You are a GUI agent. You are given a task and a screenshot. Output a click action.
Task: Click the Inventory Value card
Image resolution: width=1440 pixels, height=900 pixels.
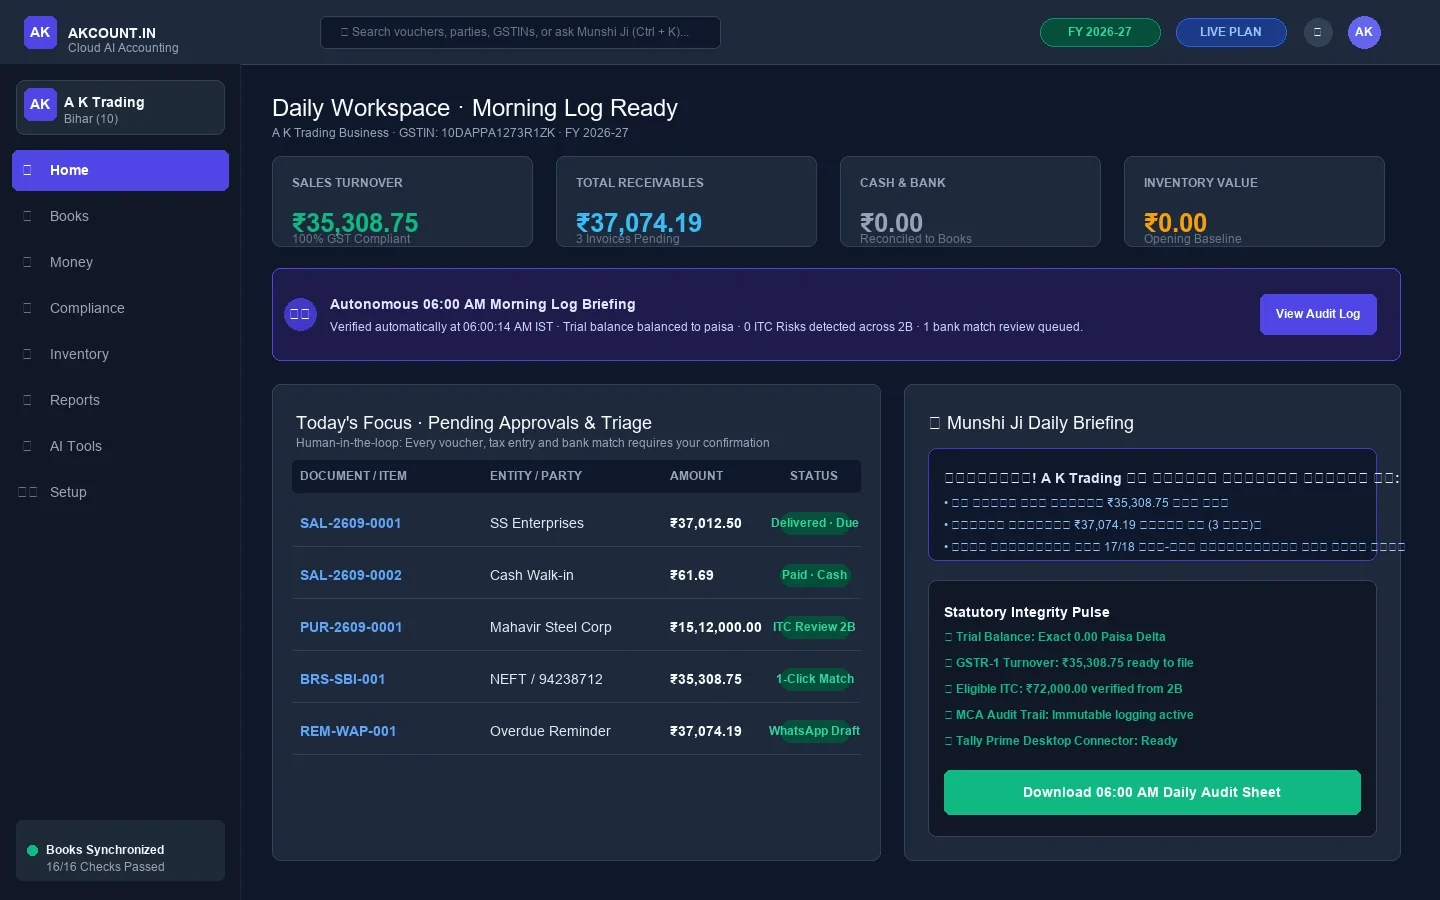click(x=1254, y=201)
